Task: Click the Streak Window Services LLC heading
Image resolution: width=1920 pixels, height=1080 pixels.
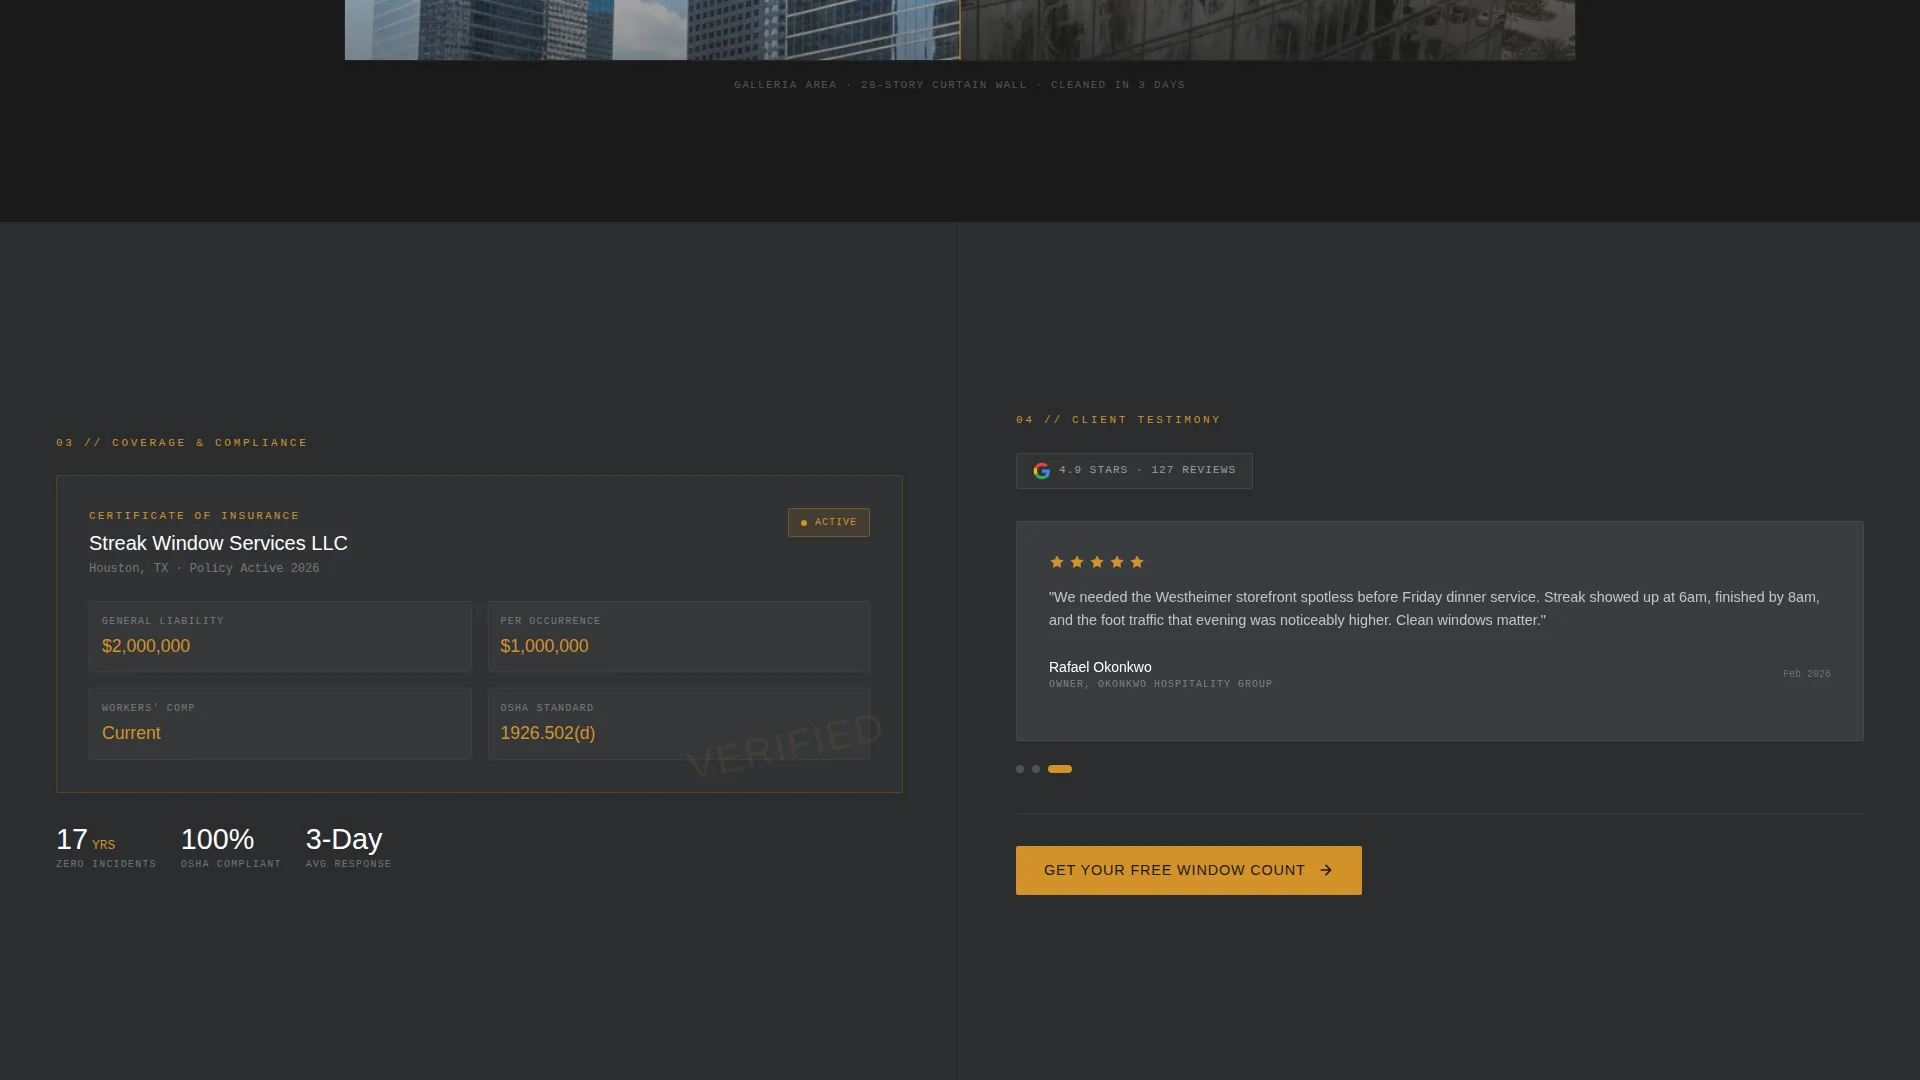Action: tap(218, 543)
